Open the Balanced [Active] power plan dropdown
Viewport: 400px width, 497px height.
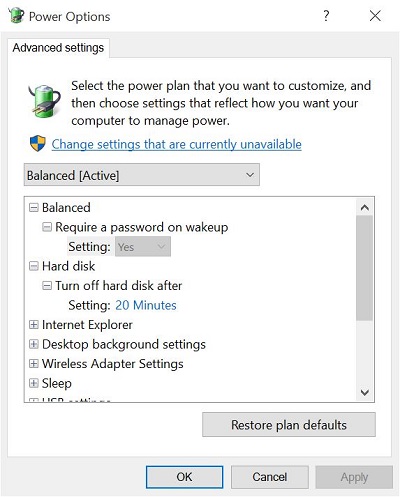click(x=142, y=175)
